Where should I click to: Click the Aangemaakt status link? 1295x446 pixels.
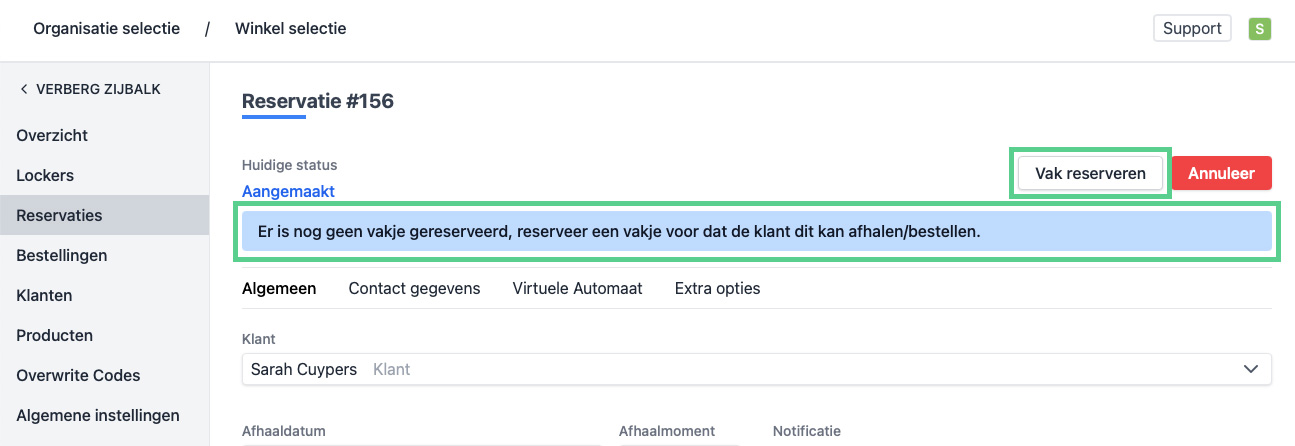tap(288, 191)
